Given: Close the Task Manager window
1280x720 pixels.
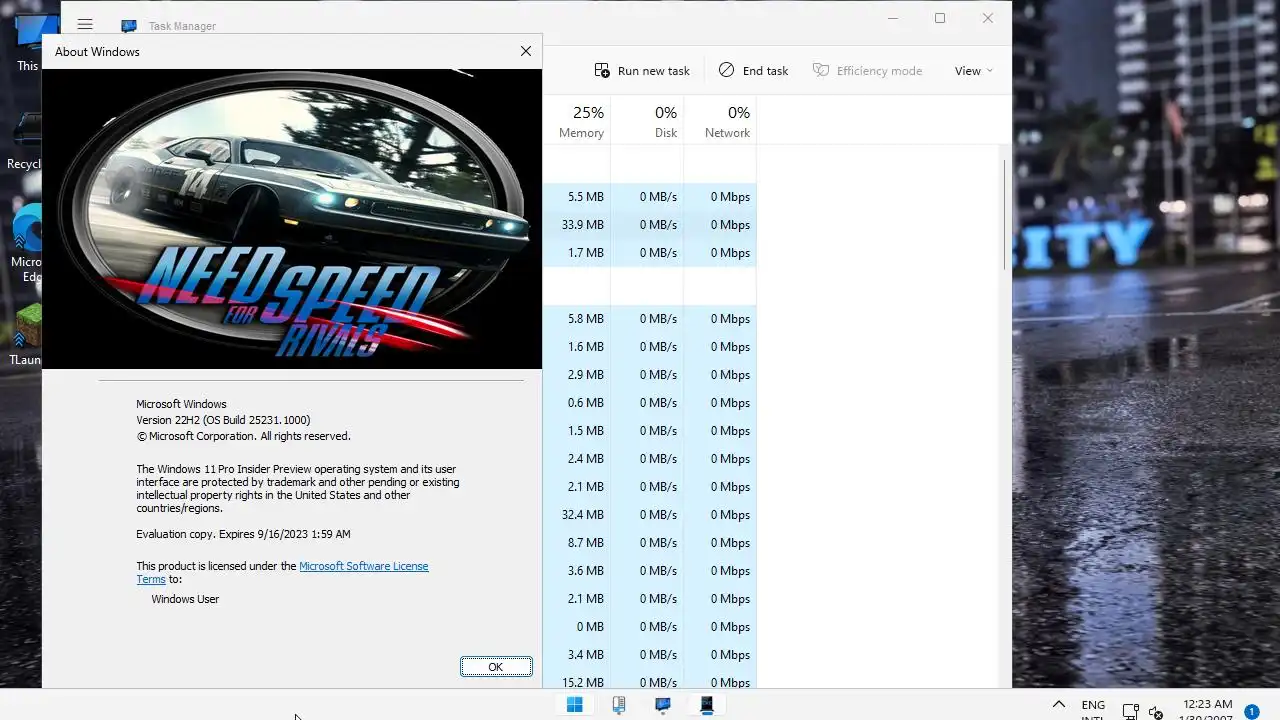Looking at the screenshot, I should pyautogui.click(x=988, y=18).
